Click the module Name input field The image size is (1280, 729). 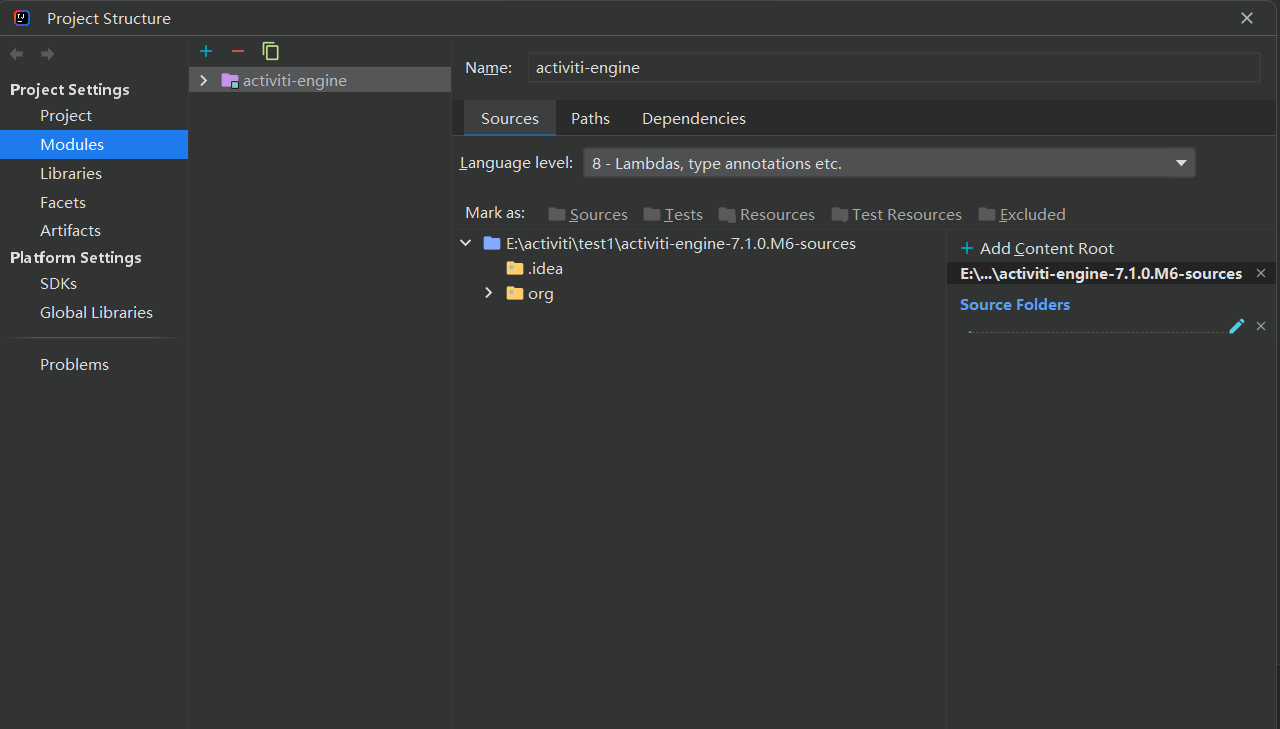click(893, 68)
